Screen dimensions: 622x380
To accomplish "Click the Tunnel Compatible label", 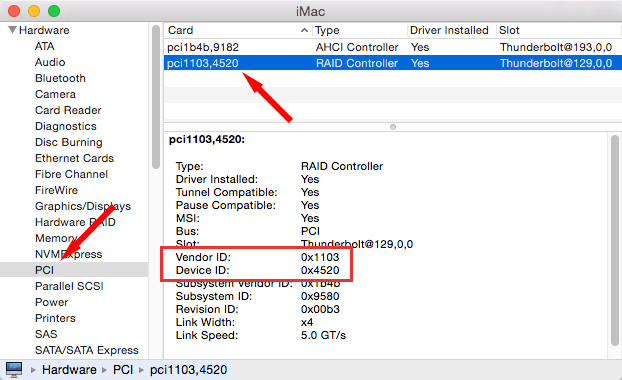I will click(227, 192).
